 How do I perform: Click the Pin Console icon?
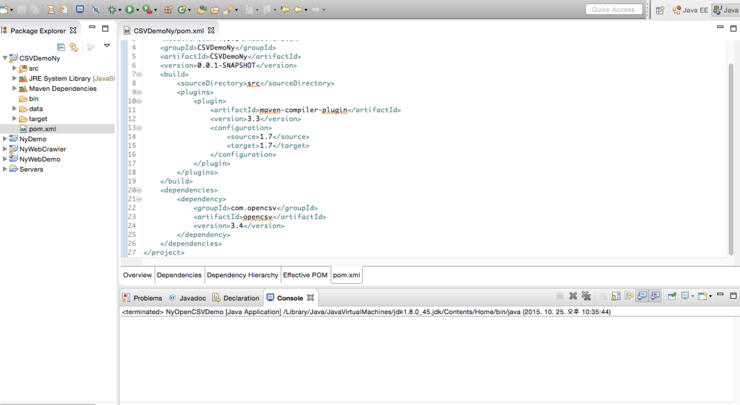tap(672, 296)
